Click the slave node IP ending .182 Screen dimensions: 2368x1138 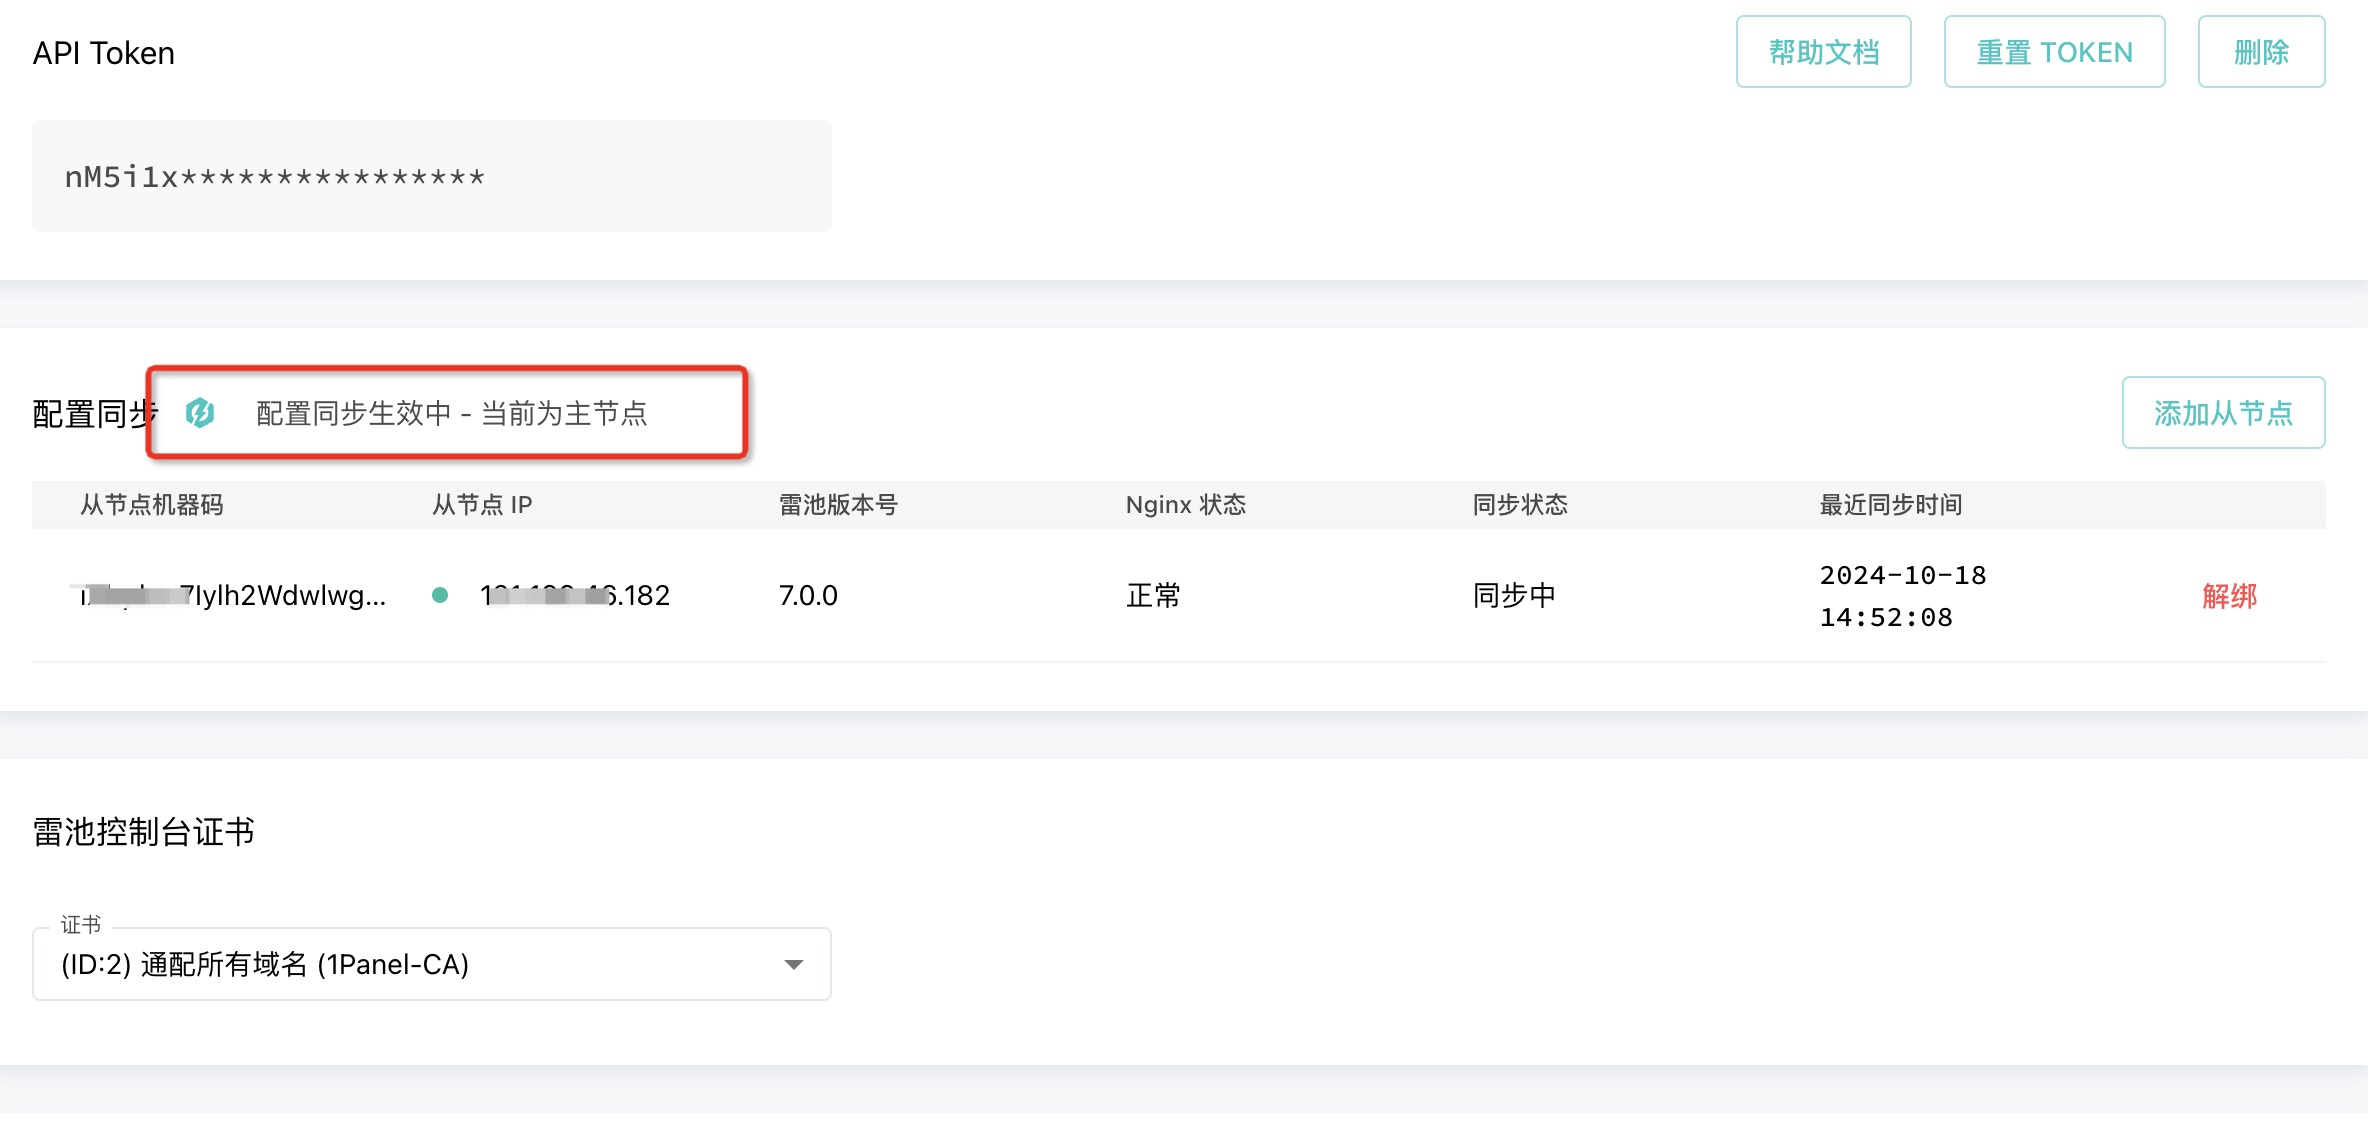point(575,596)
